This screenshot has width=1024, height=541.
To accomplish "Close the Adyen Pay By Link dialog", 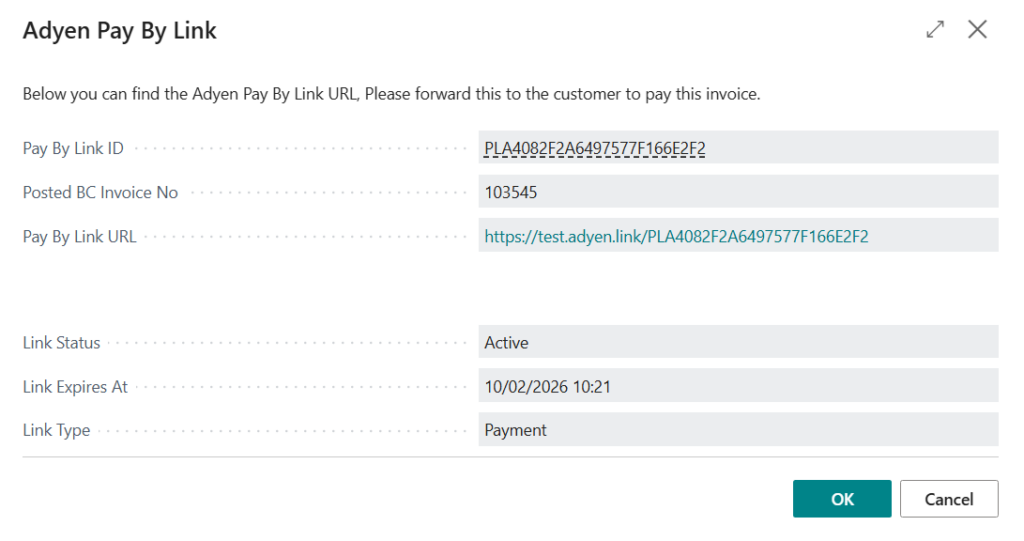I will [977, 30].
